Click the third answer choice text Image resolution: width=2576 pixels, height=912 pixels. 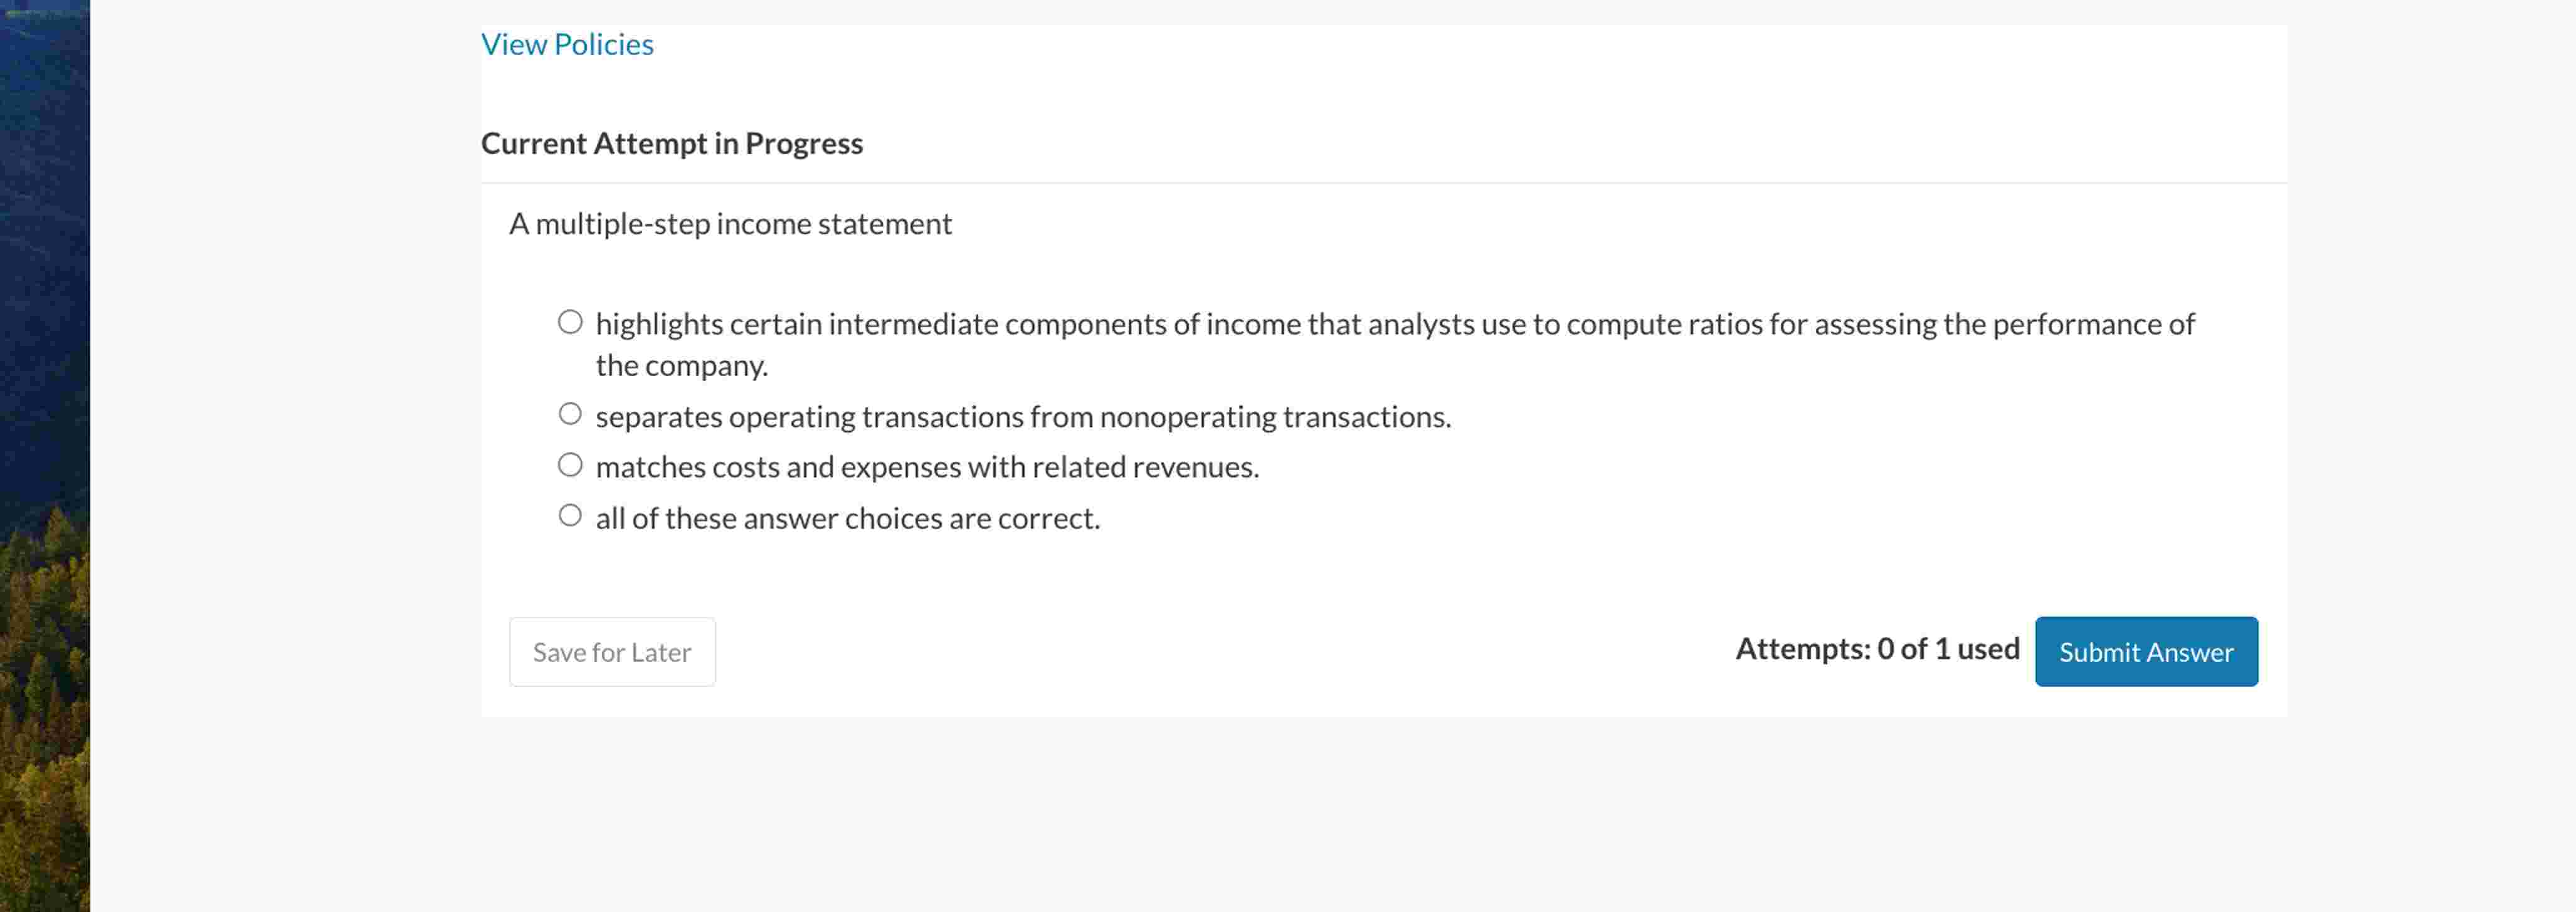click(x=928, y=466)
